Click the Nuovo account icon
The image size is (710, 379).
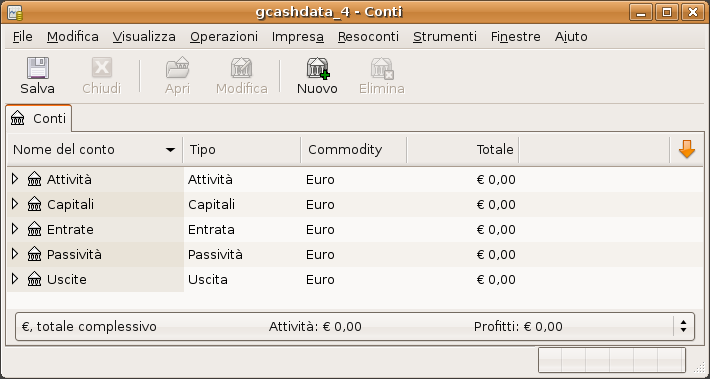[318, 68]
